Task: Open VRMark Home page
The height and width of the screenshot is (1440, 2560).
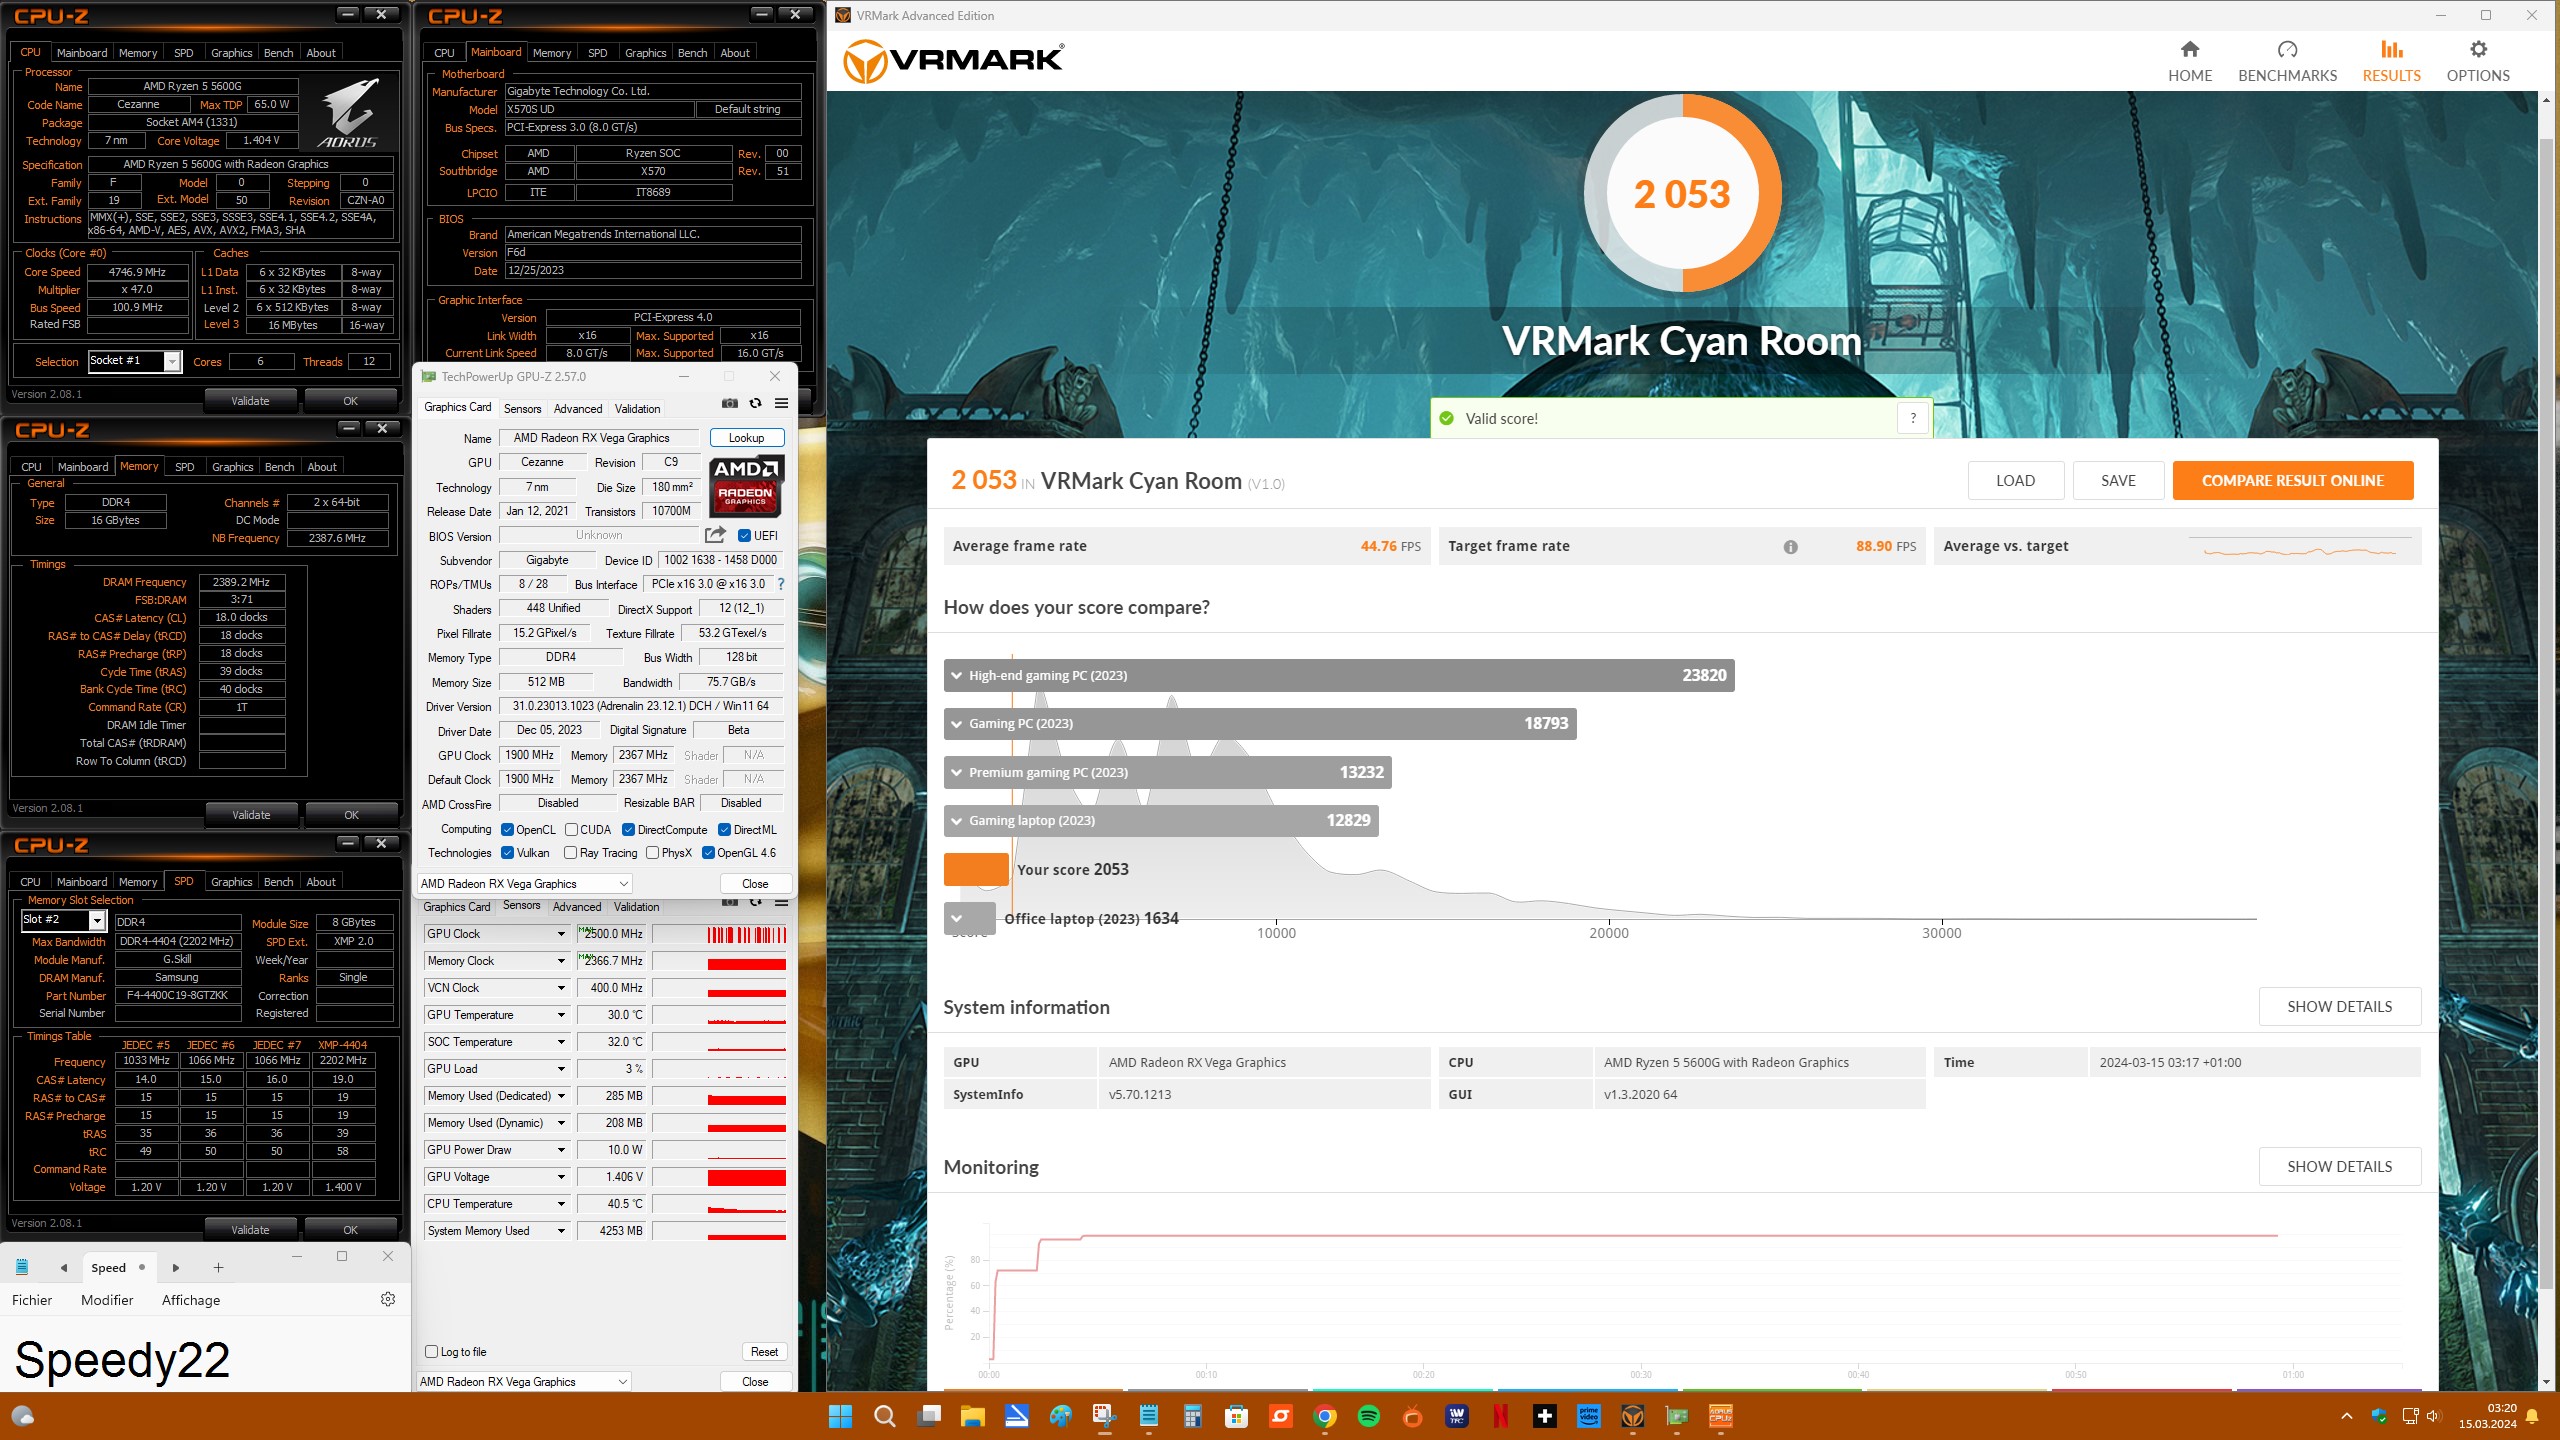Action: tap(2189, 61)
